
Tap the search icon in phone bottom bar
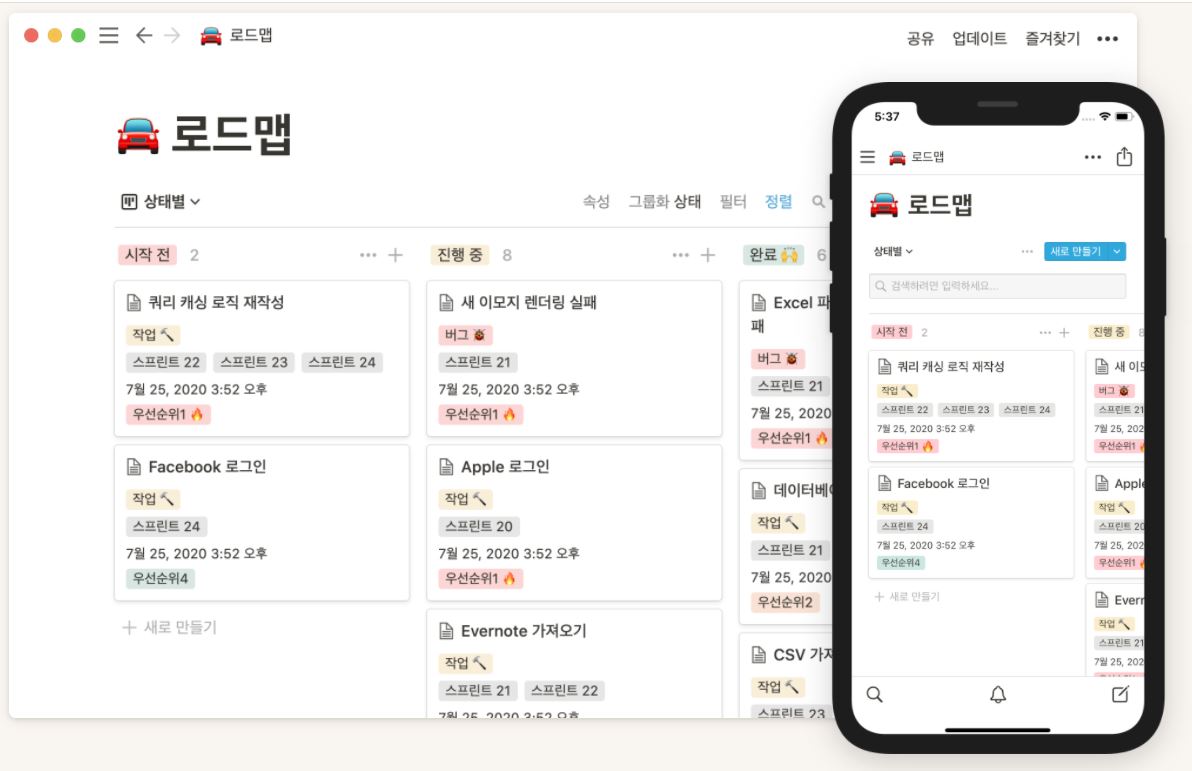[x=874, y=694]
